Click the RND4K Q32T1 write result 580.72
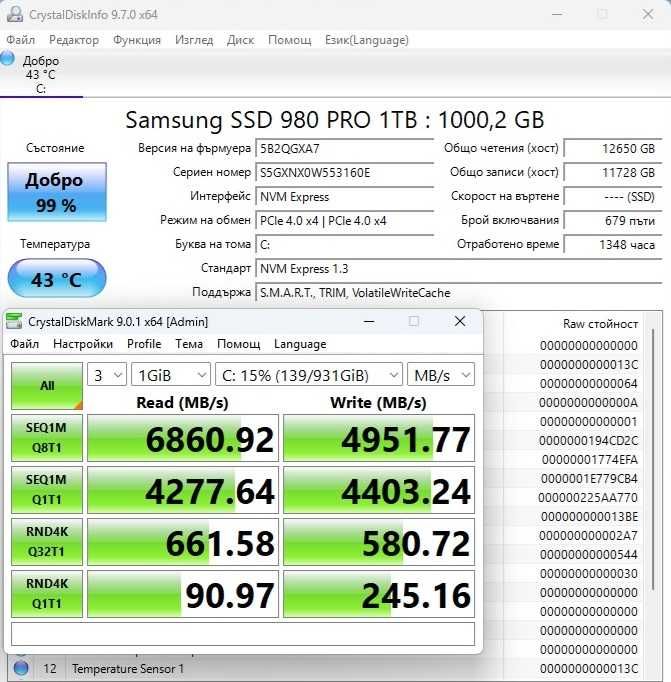 (379, 542)
